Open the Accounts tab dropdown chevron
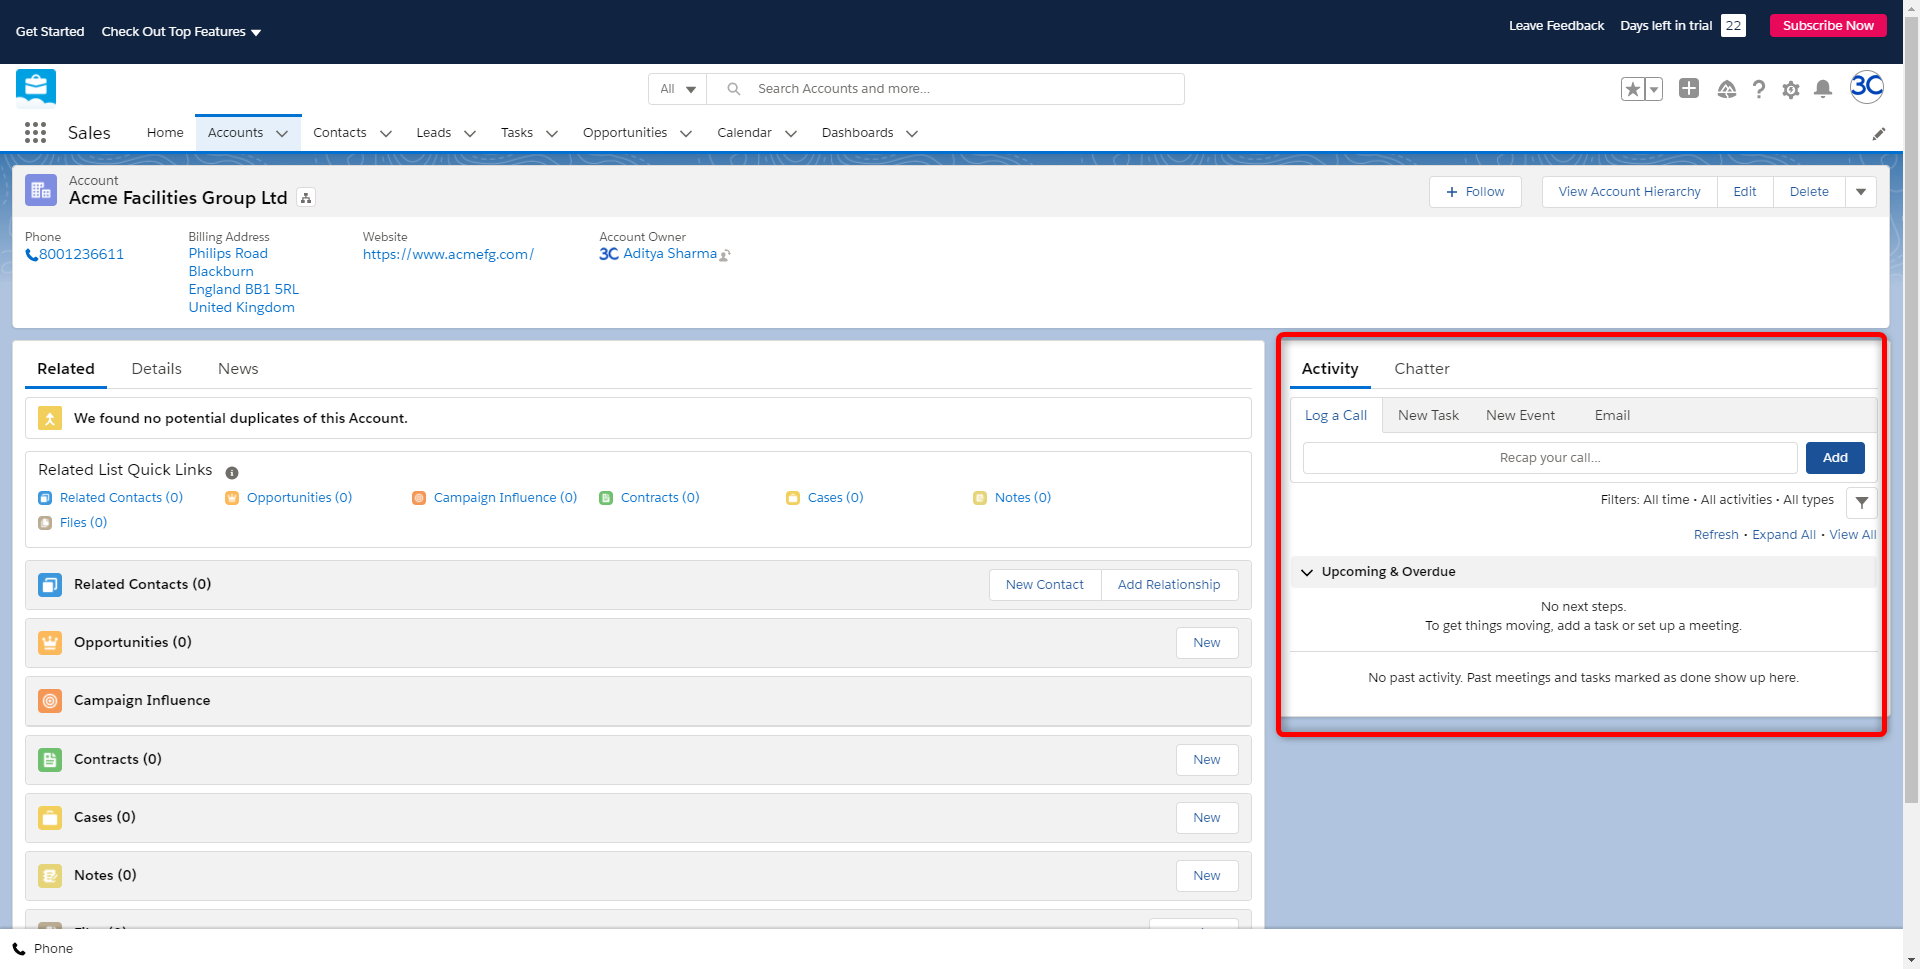Viewport: 1920px width, 969px height. [282, 133]
